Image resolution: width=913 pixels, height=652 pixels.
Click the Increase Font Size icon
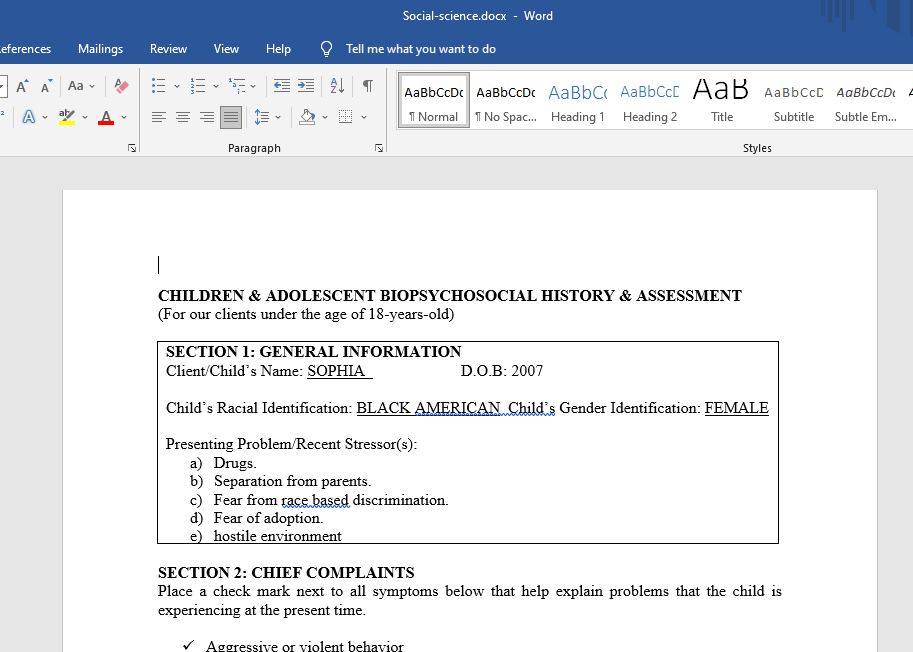pos(22,86)
